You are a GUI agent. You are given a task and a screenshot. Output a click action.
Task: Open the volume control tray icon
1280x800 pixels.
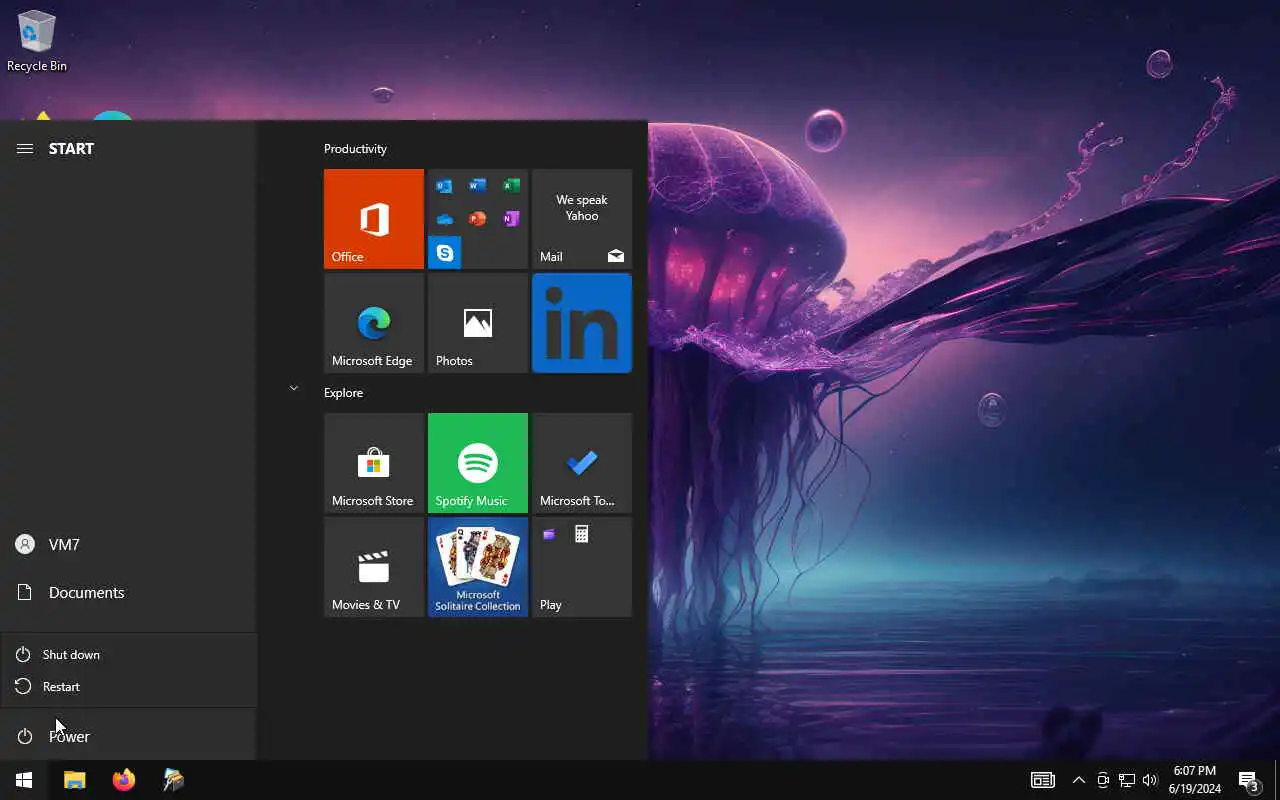tap(1149, 780)
